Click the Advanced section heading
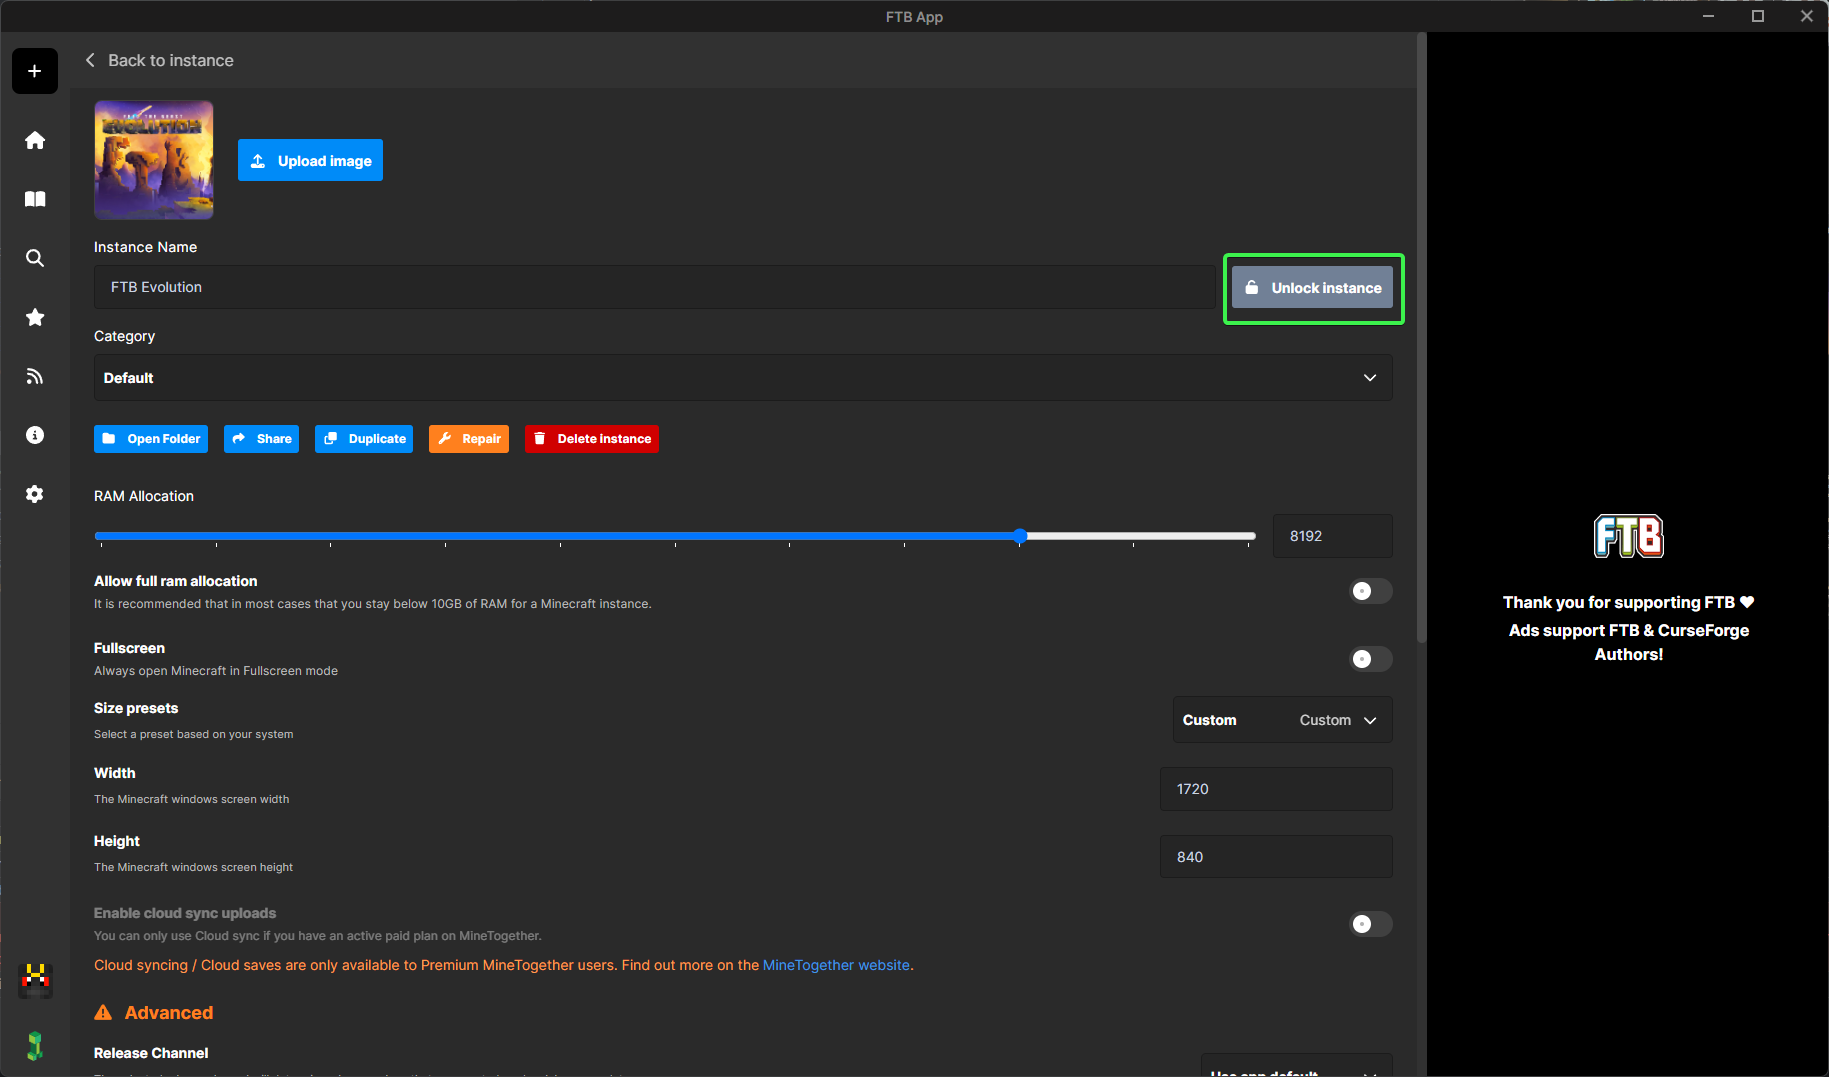 (169, 1013)
